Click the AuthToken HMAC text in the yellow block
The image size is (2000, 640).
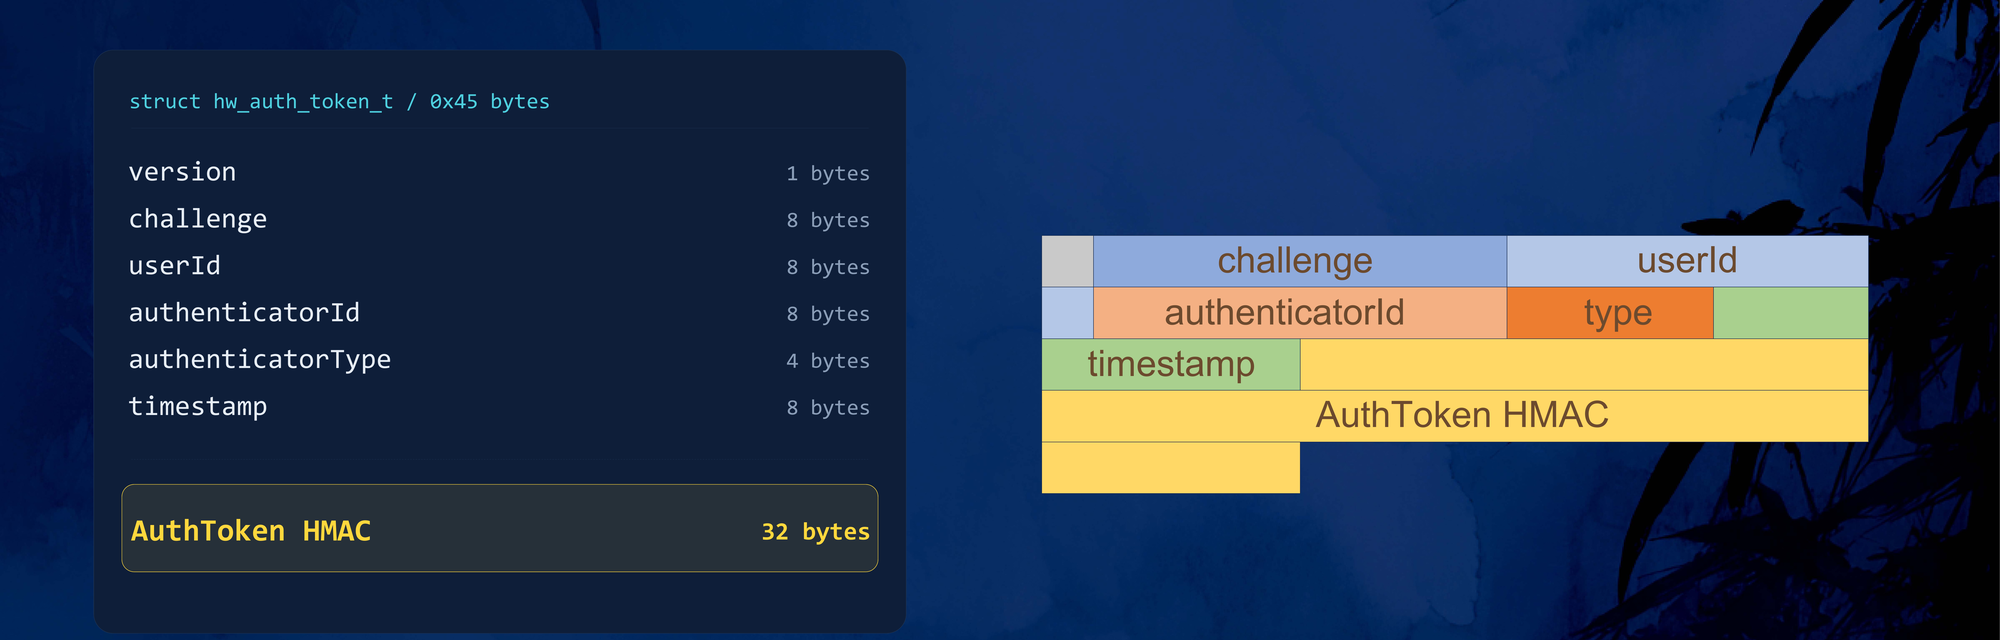(1462, 415)
